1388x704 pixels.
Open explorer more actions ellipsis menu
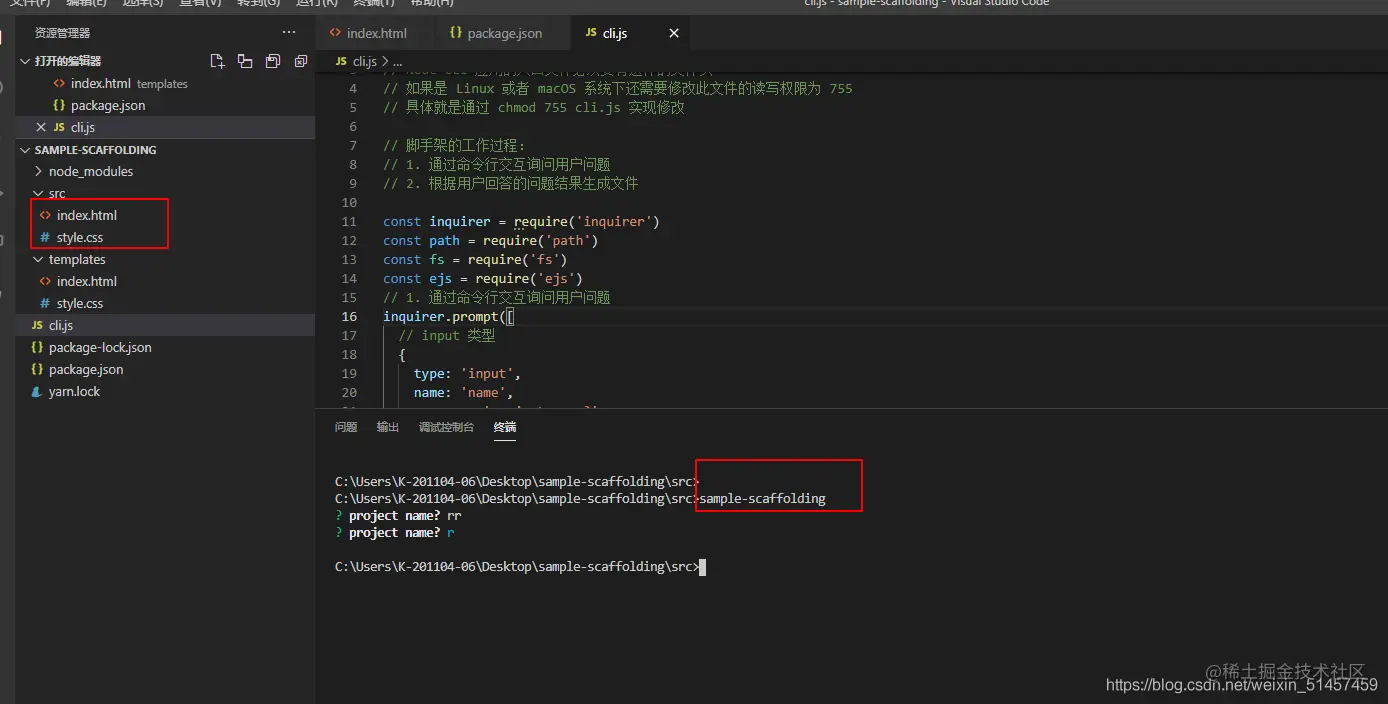[289, 33]
